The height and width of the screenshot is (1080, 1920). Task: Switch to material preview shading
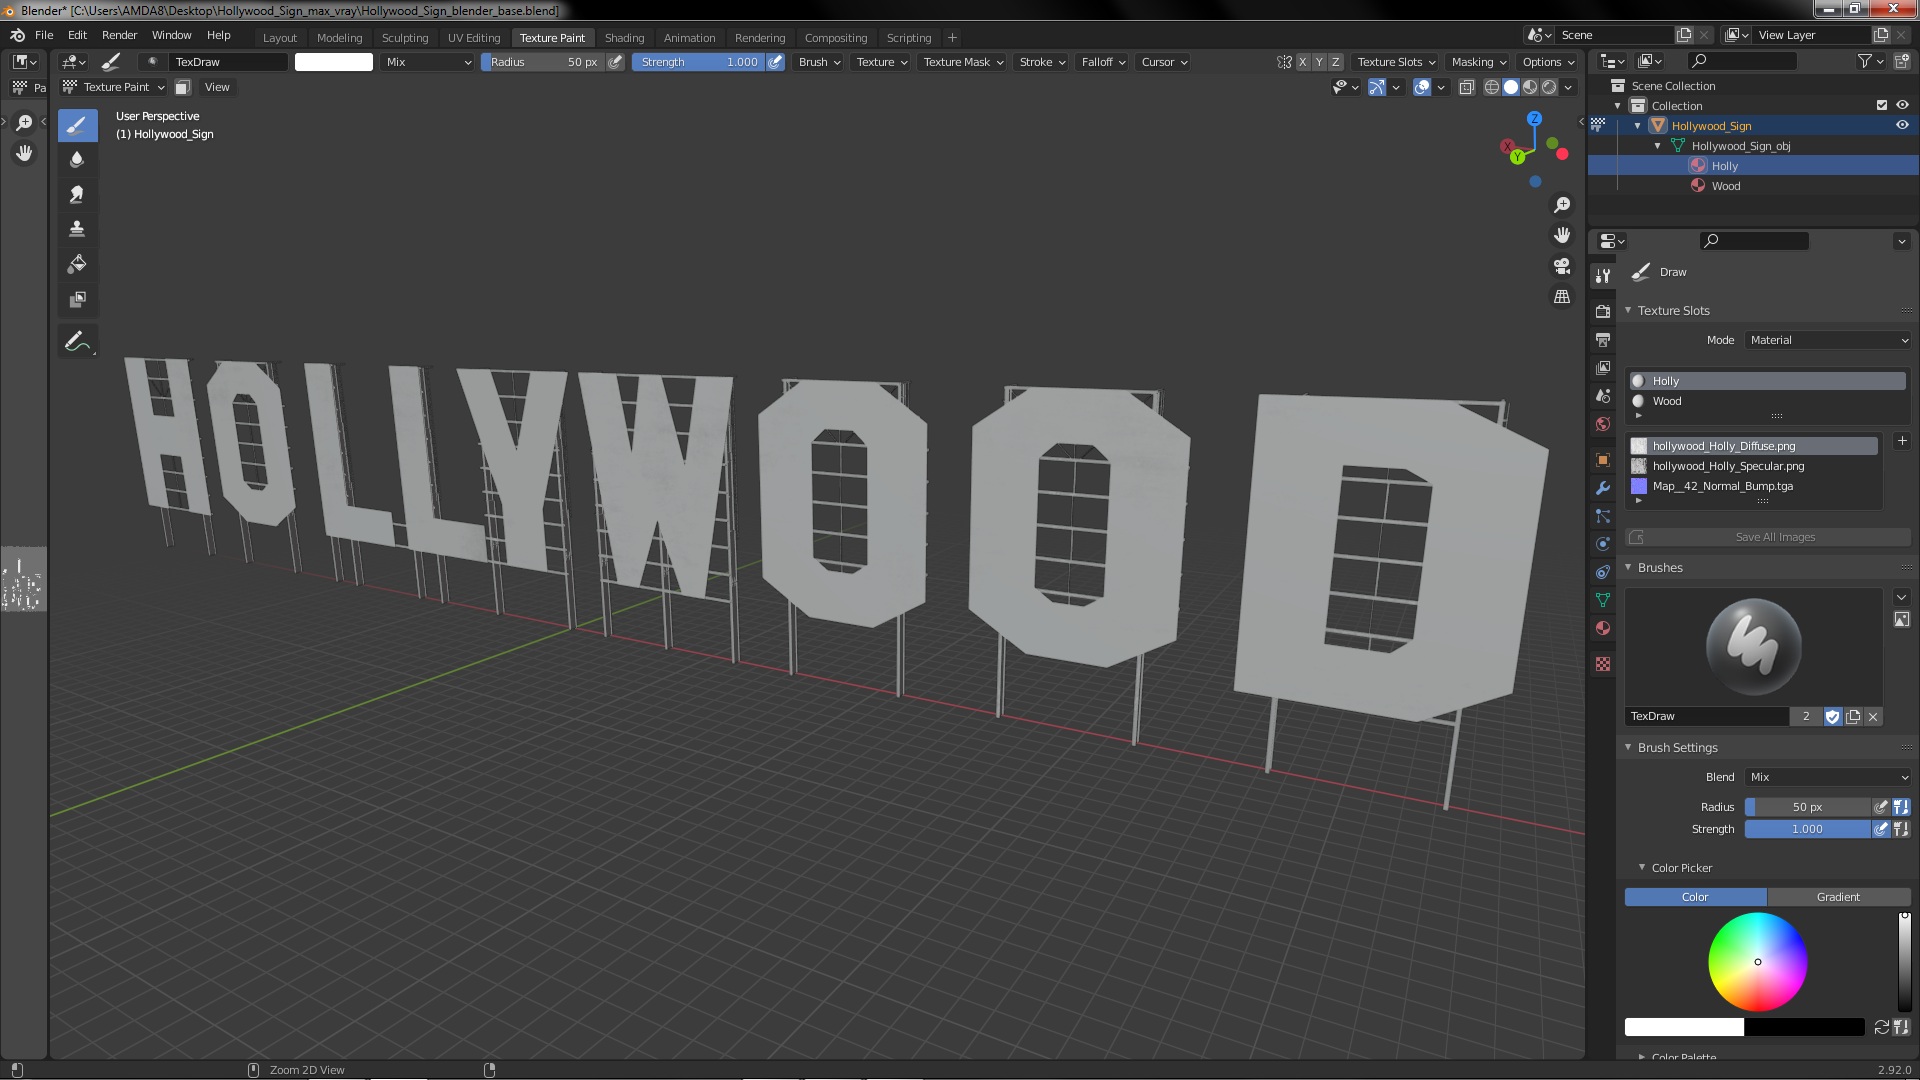pyautogui.click(x=1530, y=87)
